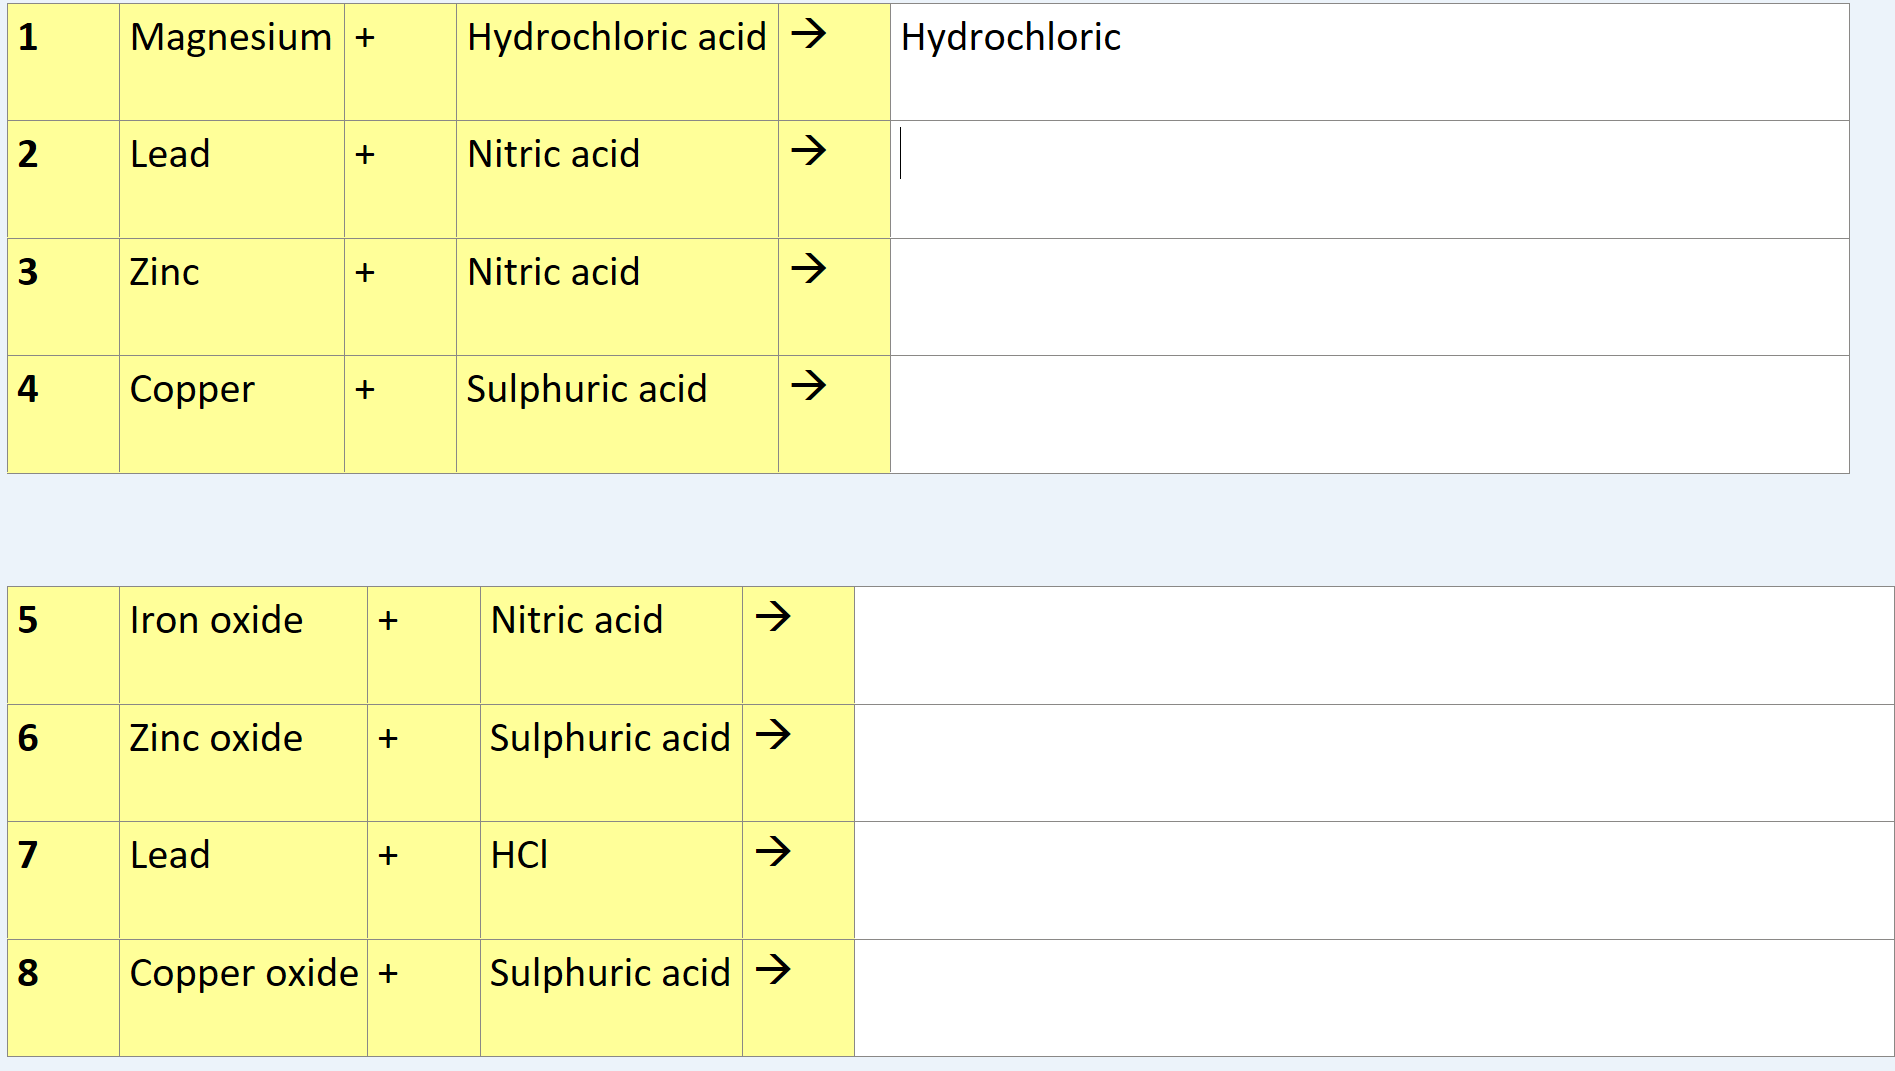Click 'Sulphuric acid' cell in row 6

tap(611, 763)
